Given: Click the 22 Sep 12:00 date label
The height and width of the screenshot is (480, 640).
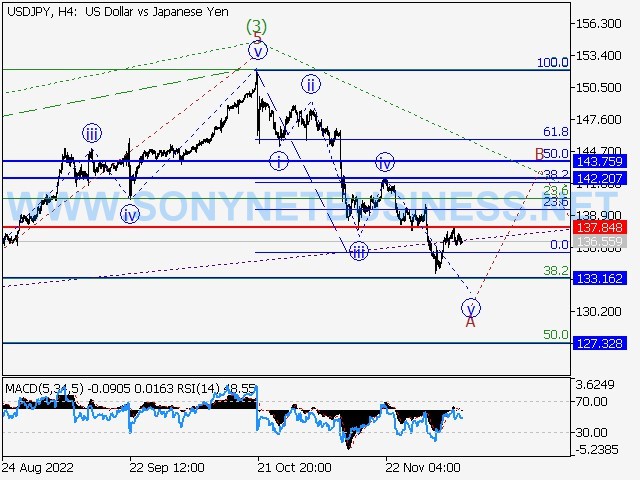Looking at the screenshot, I should click(x=167, y=467).
